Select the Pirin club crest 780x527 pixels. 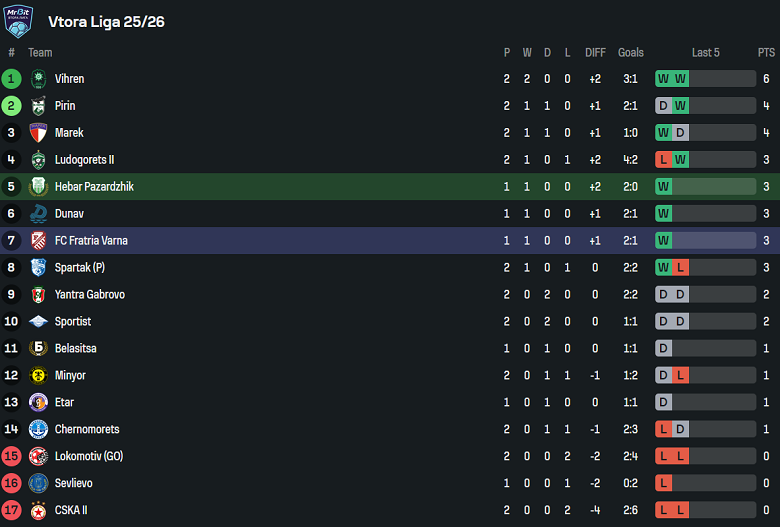(x=38, y=106)
